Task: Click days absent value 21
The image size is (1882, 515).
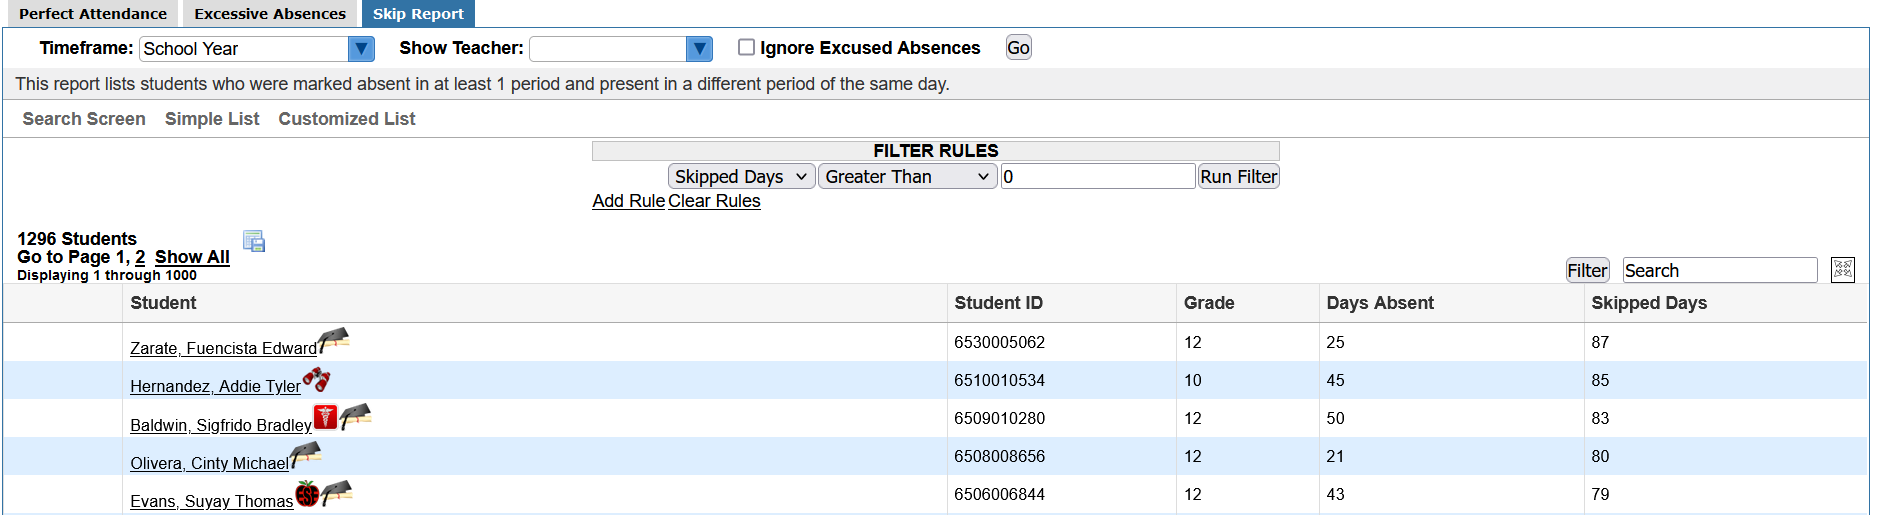Action: click(x=1335, y=456)
